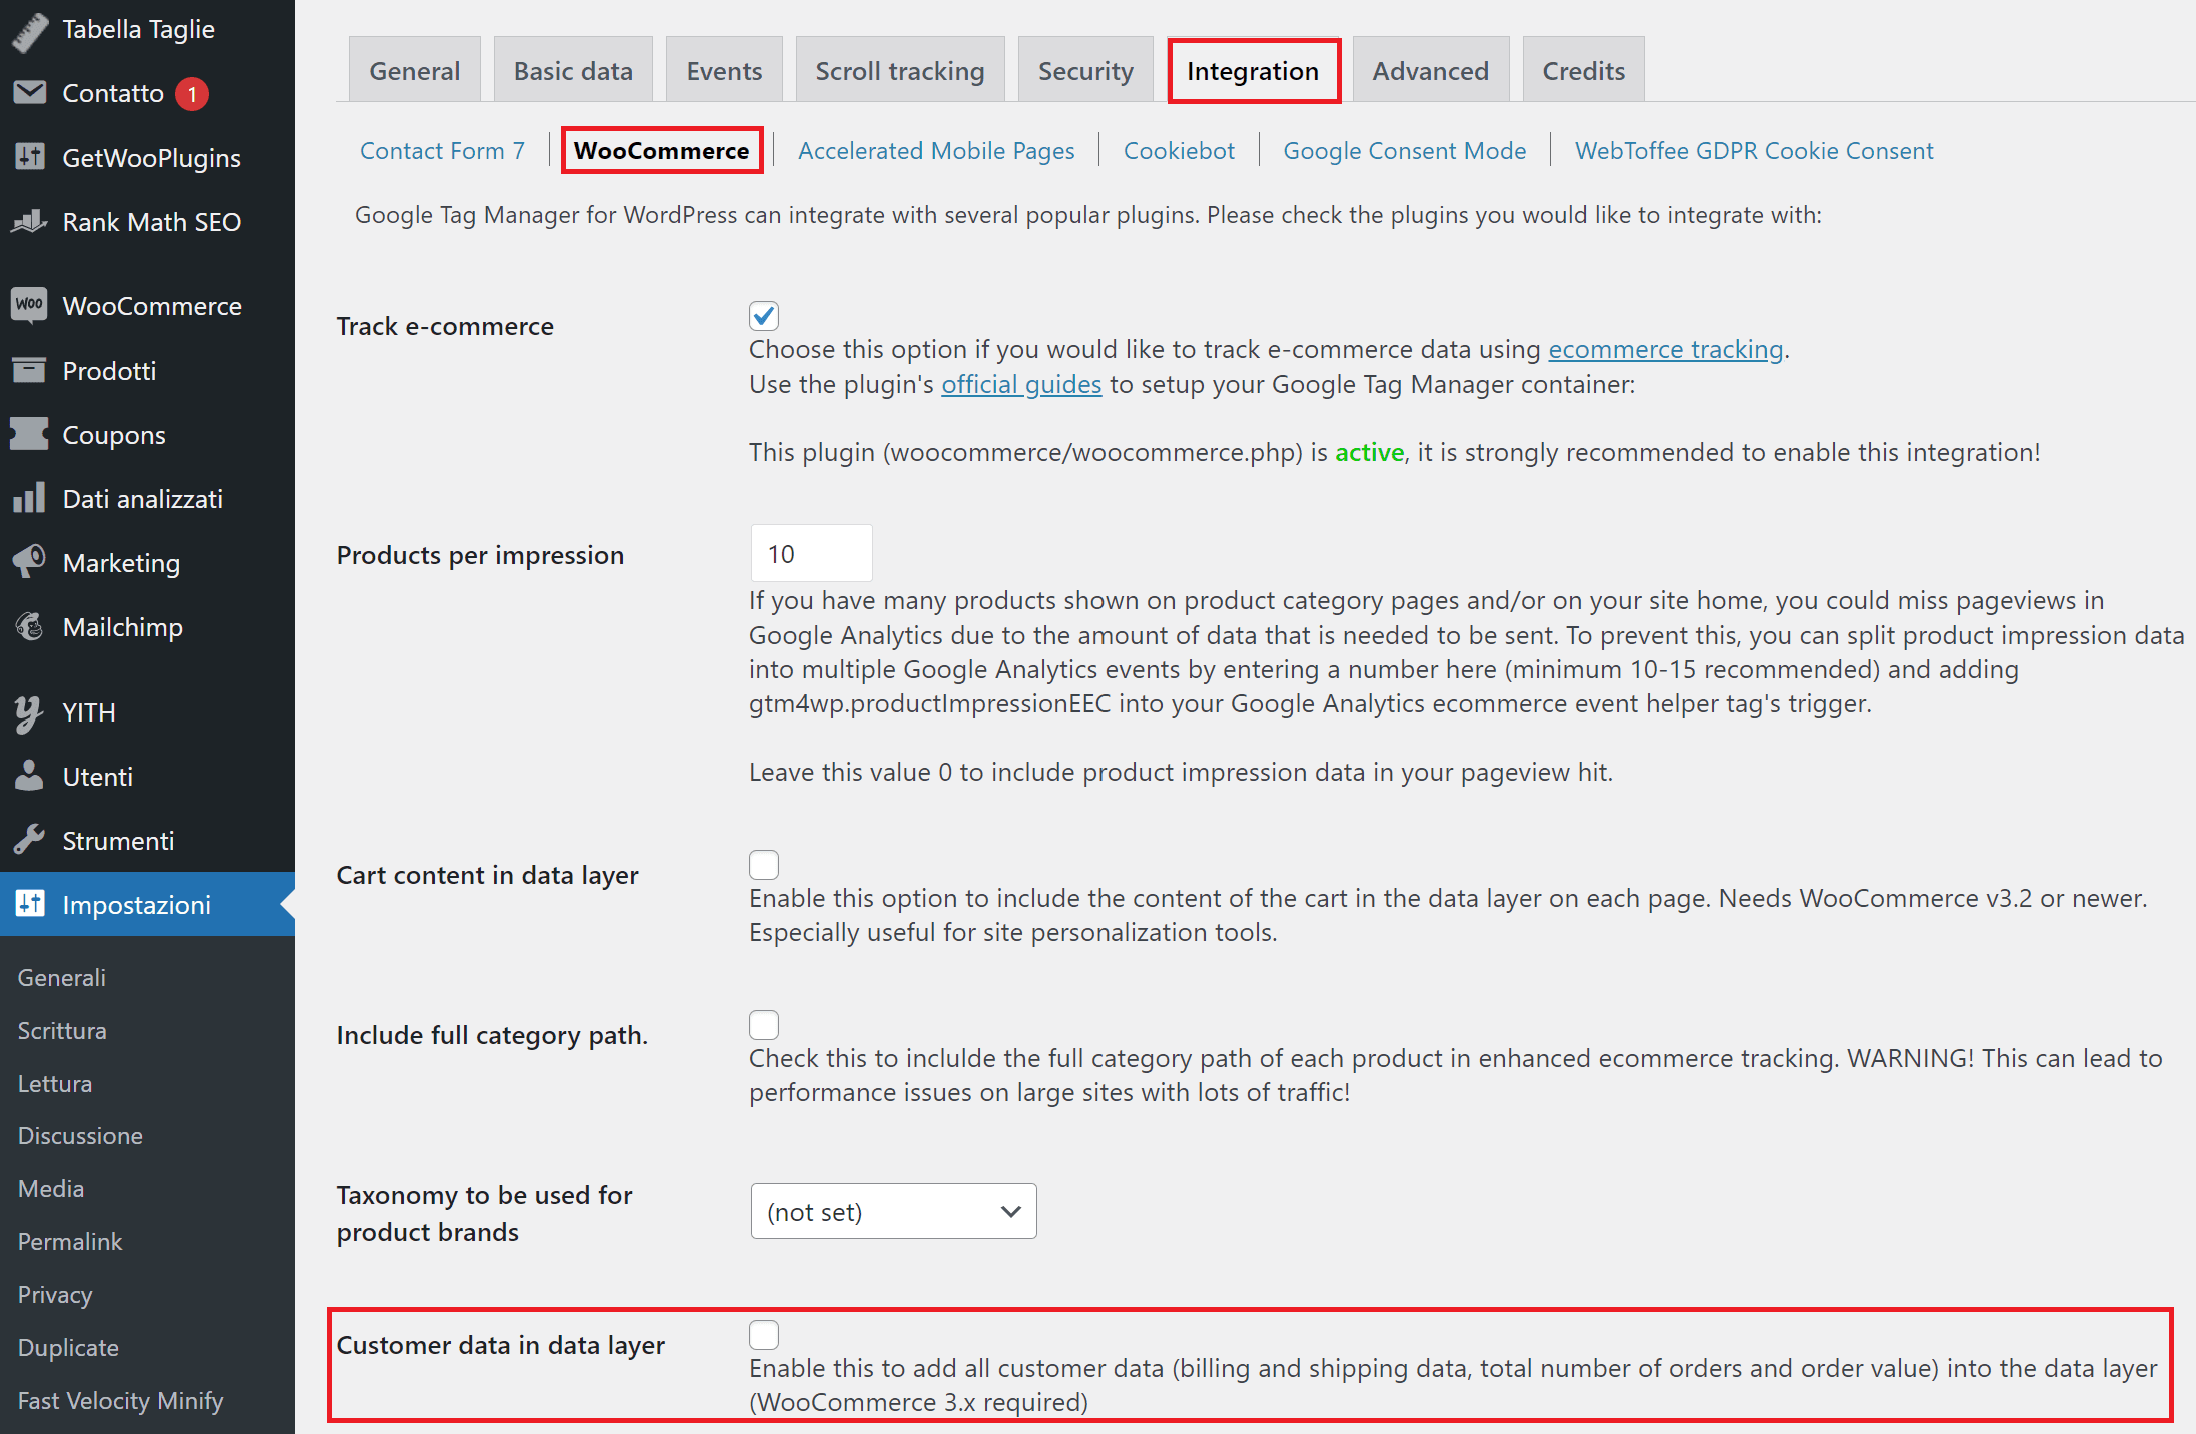Open the Cookiebot integration link
The width and height of the screenshot is (2196, 1434).
tap(1179, 150)
